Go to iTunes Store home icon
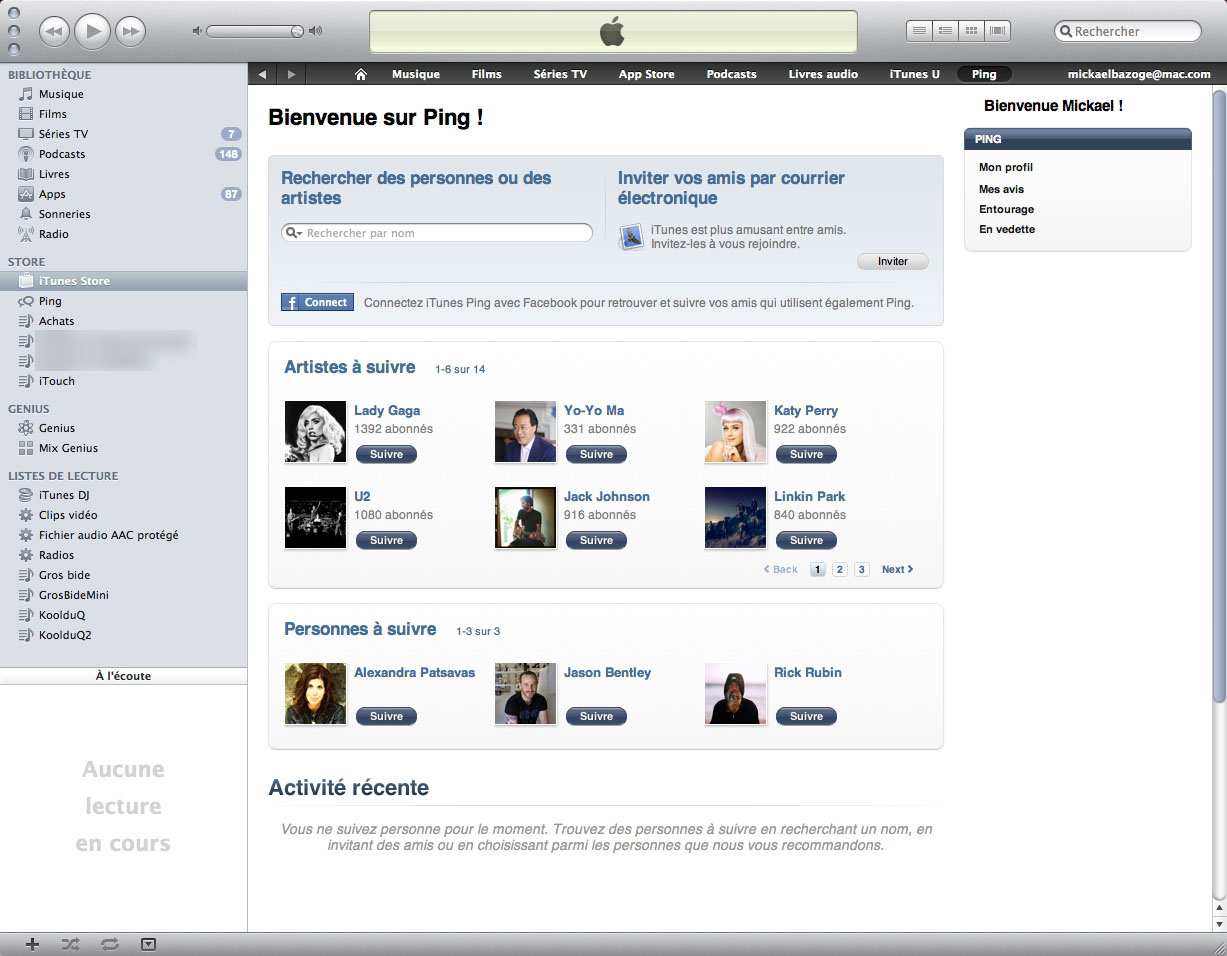Screen dimensions: 1227x956 (x=361, y=74)
